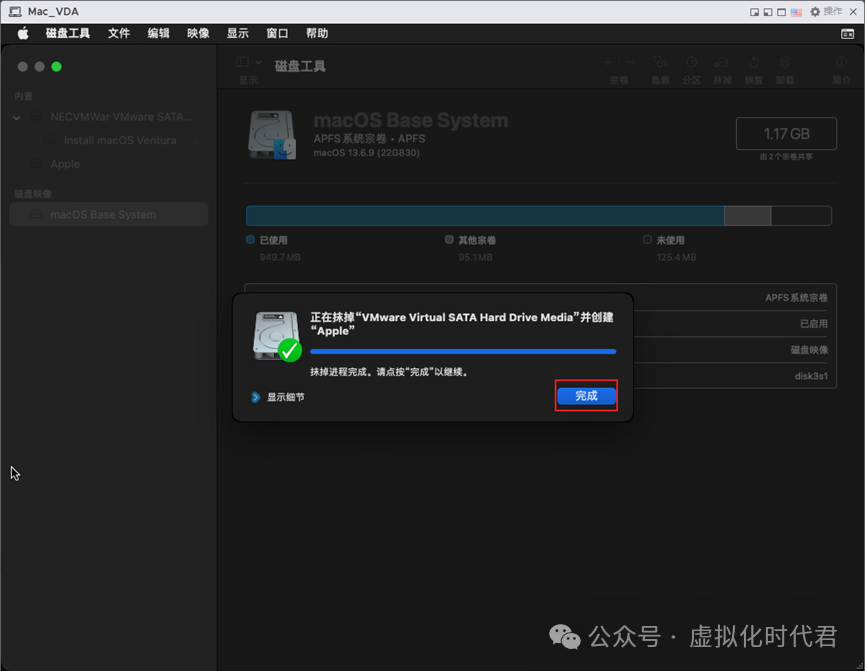Click the 1.17 GB capacity box
The width and height of the screenshot is (865, 671).
coord(786,134)
